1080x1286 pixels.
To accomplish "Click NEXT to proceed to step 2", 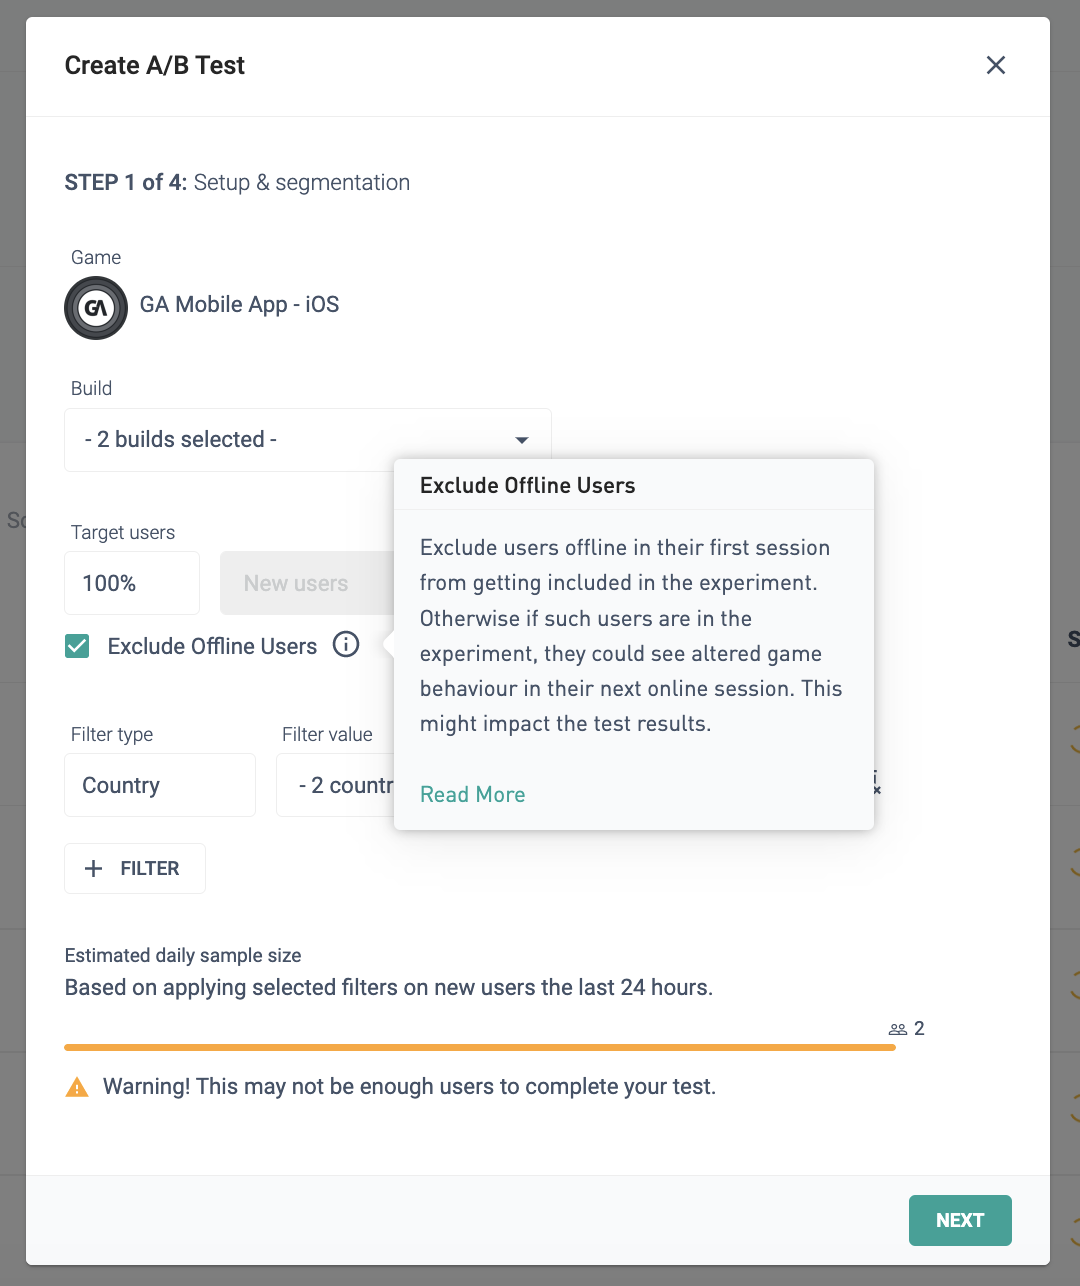I will pos(960,1220).
